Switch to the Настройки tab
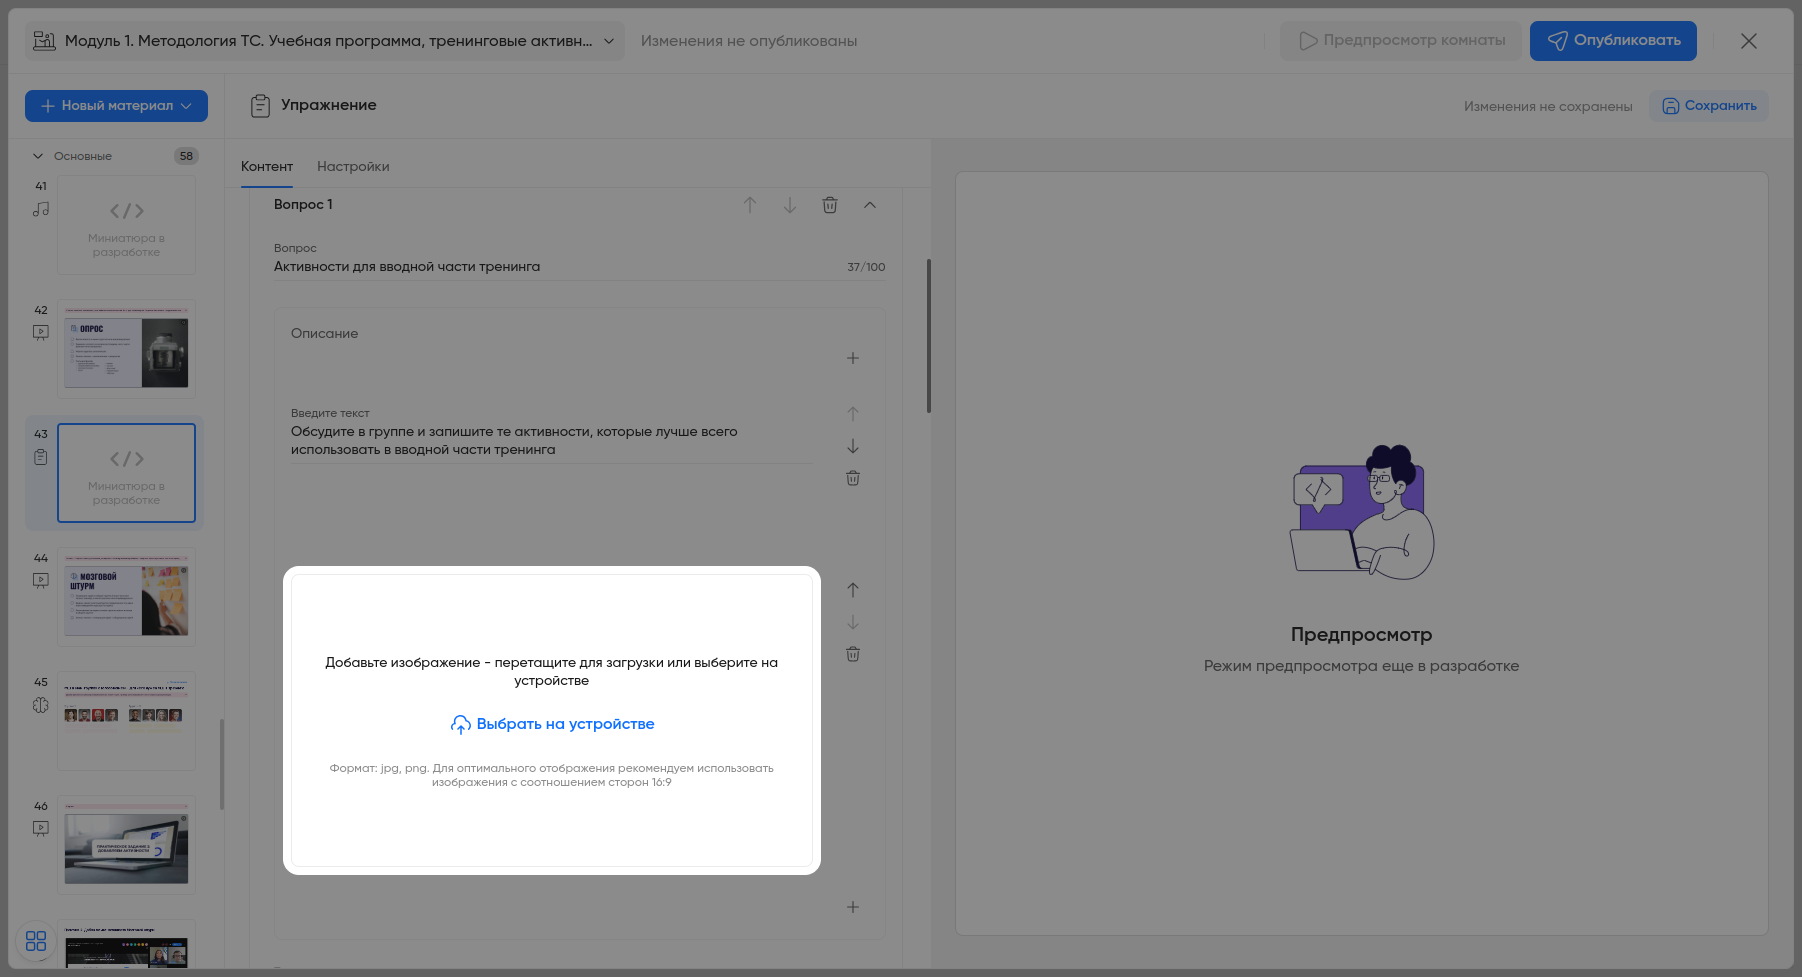Viewport: 1802px width, 977px height. pyautogui.click(x=353, y=167)
